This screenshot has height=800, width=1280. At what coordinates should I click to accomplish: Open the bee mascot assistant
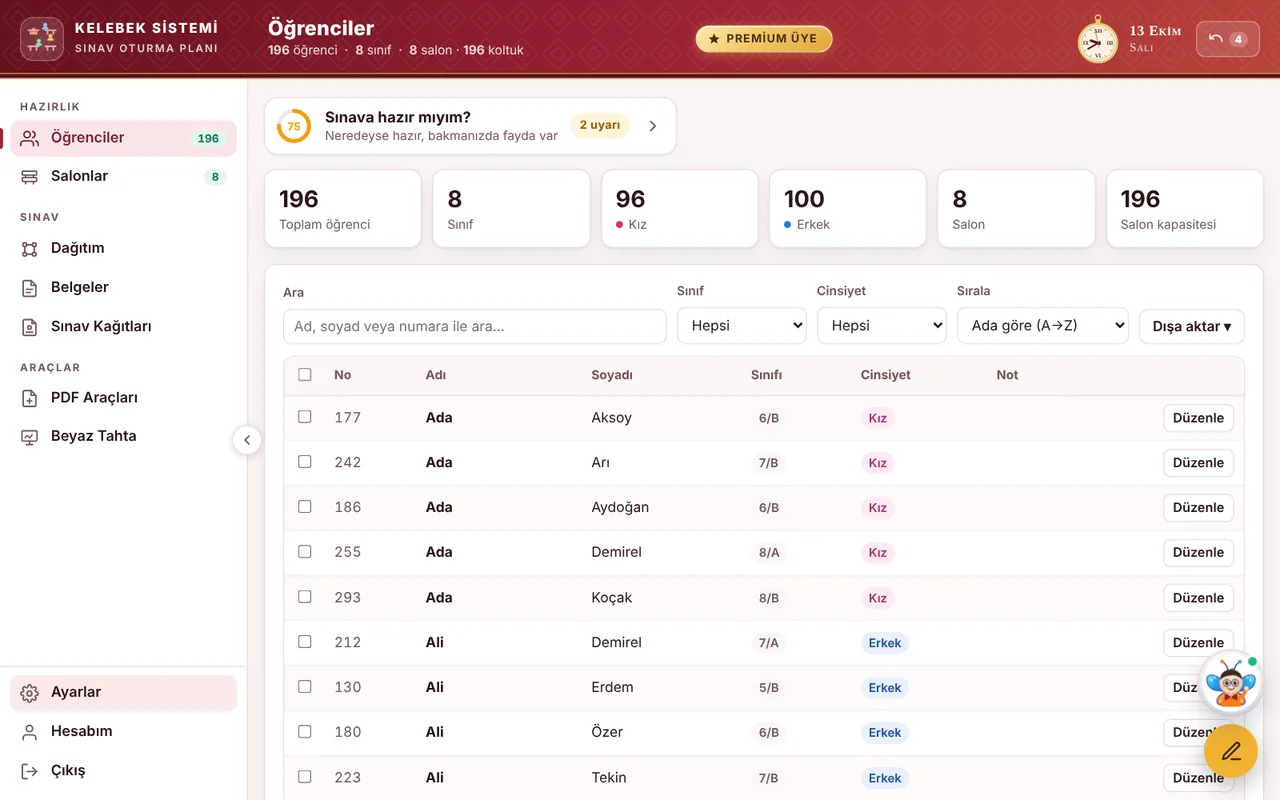click(1230, 683)
